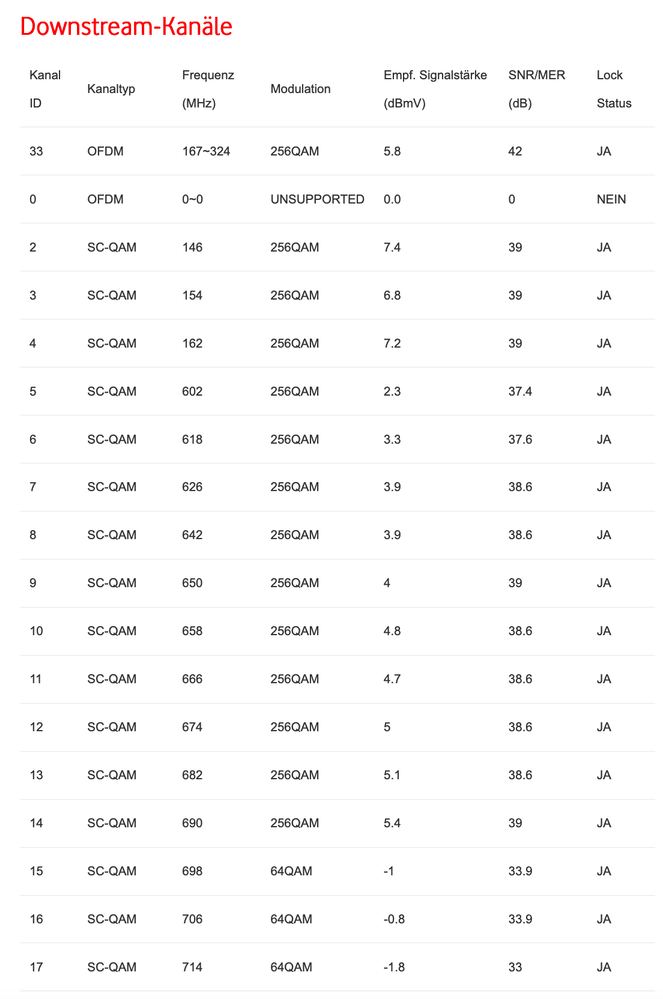Click the Downstream-Kanäle heading
This screenshot has height=999, width=663.
tap(126, 27)
